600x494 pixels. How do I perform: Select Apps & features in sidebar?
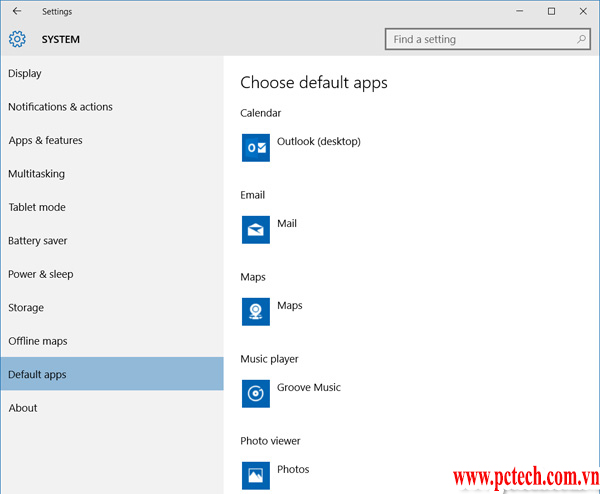click(45, 140)
